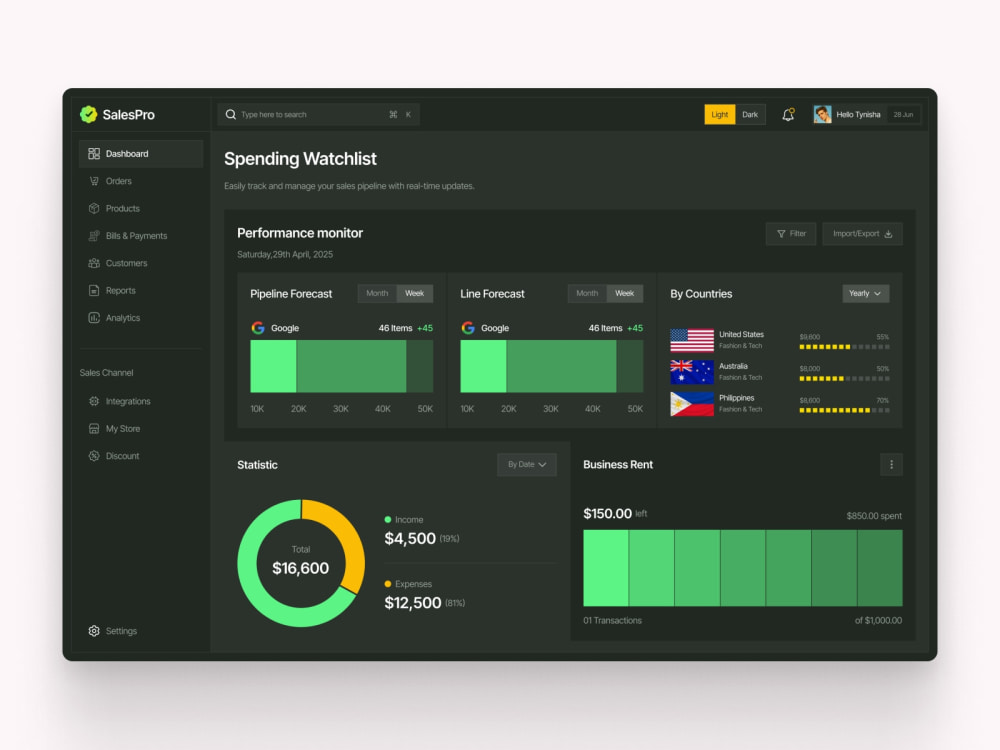
Task: Click the 'of $1,000.00' label
Action: (x=878, y=621)
